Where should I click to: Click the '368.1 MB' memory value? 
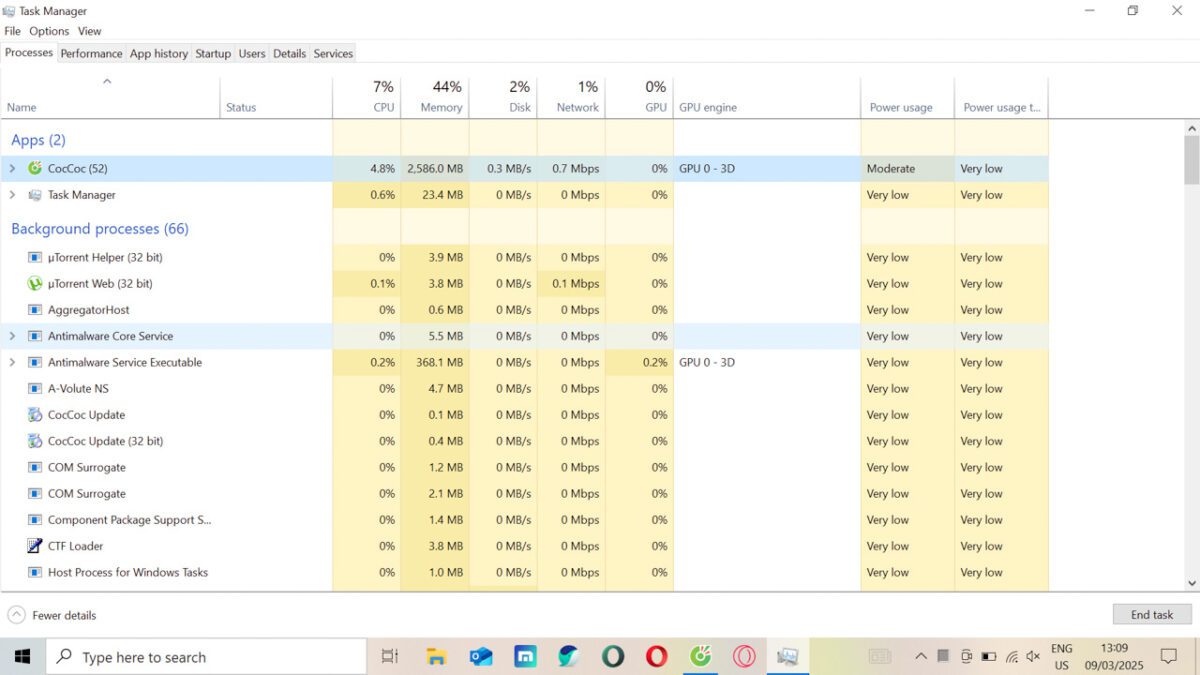[x=440, y=362]
